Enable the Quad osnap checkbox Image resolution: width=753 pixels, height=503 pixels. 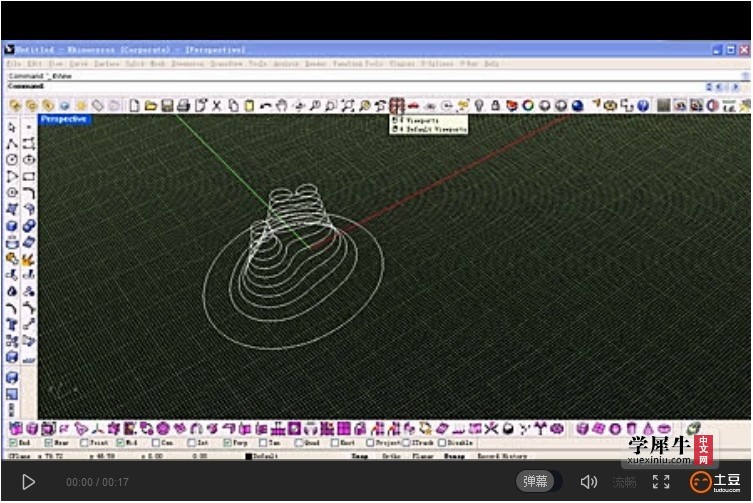[x=299, y=442]
